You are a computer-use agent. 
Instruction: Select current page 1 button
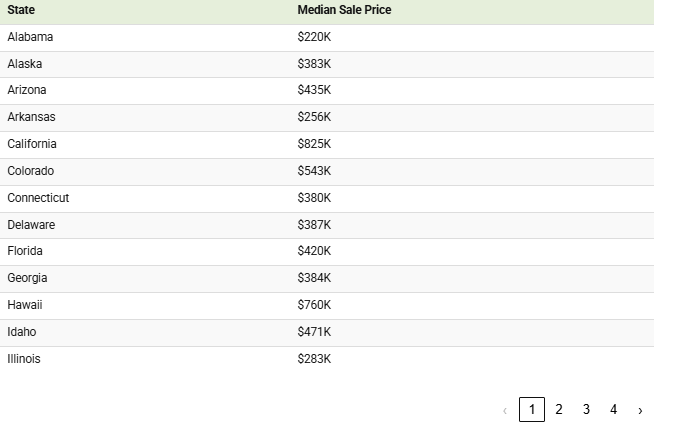pyautogui.click(x=532, y=410)
